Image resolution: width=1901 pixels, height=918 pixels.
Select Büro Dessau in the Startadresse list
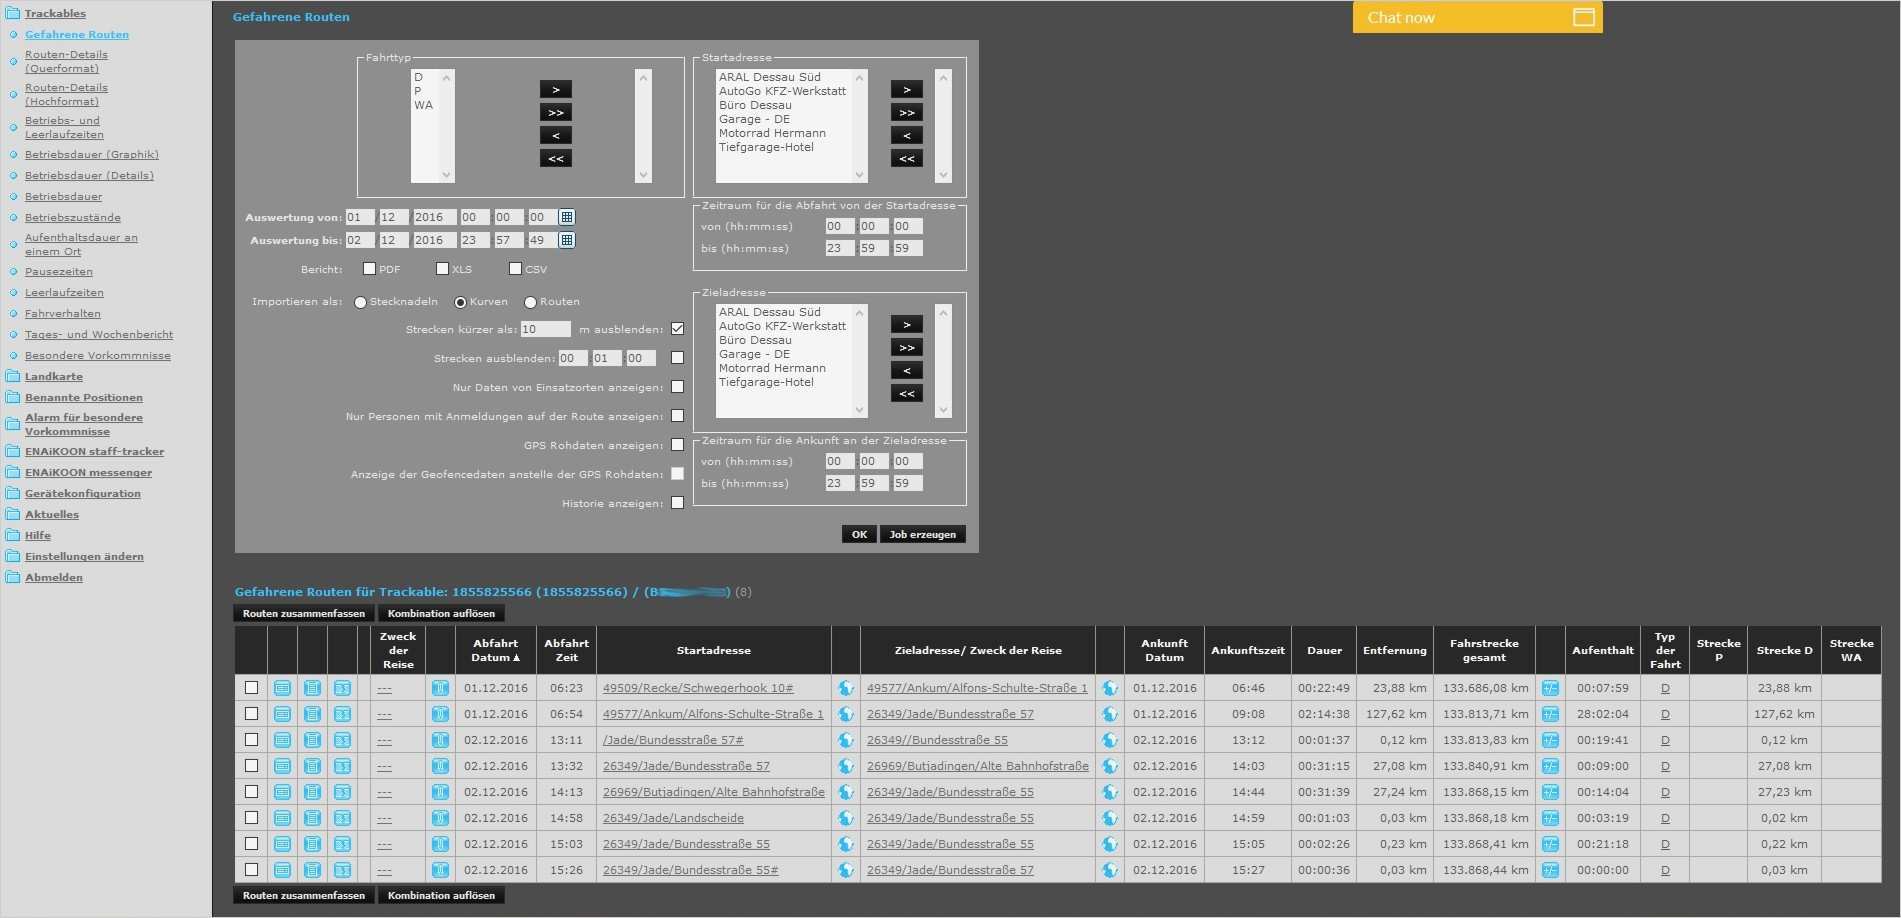tap(755, 105)
